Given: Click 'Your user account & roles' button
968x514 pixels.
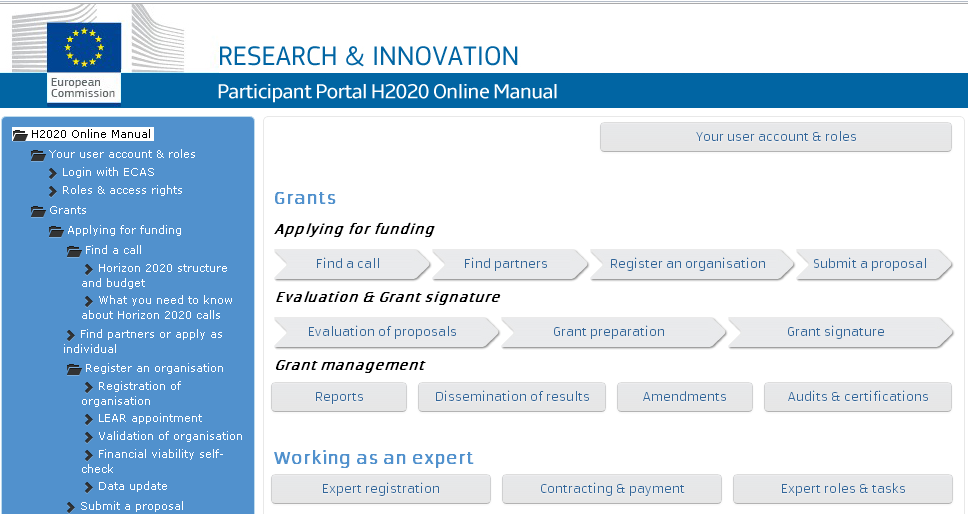Looking at the screenshot, I should (x=776, y=136).
